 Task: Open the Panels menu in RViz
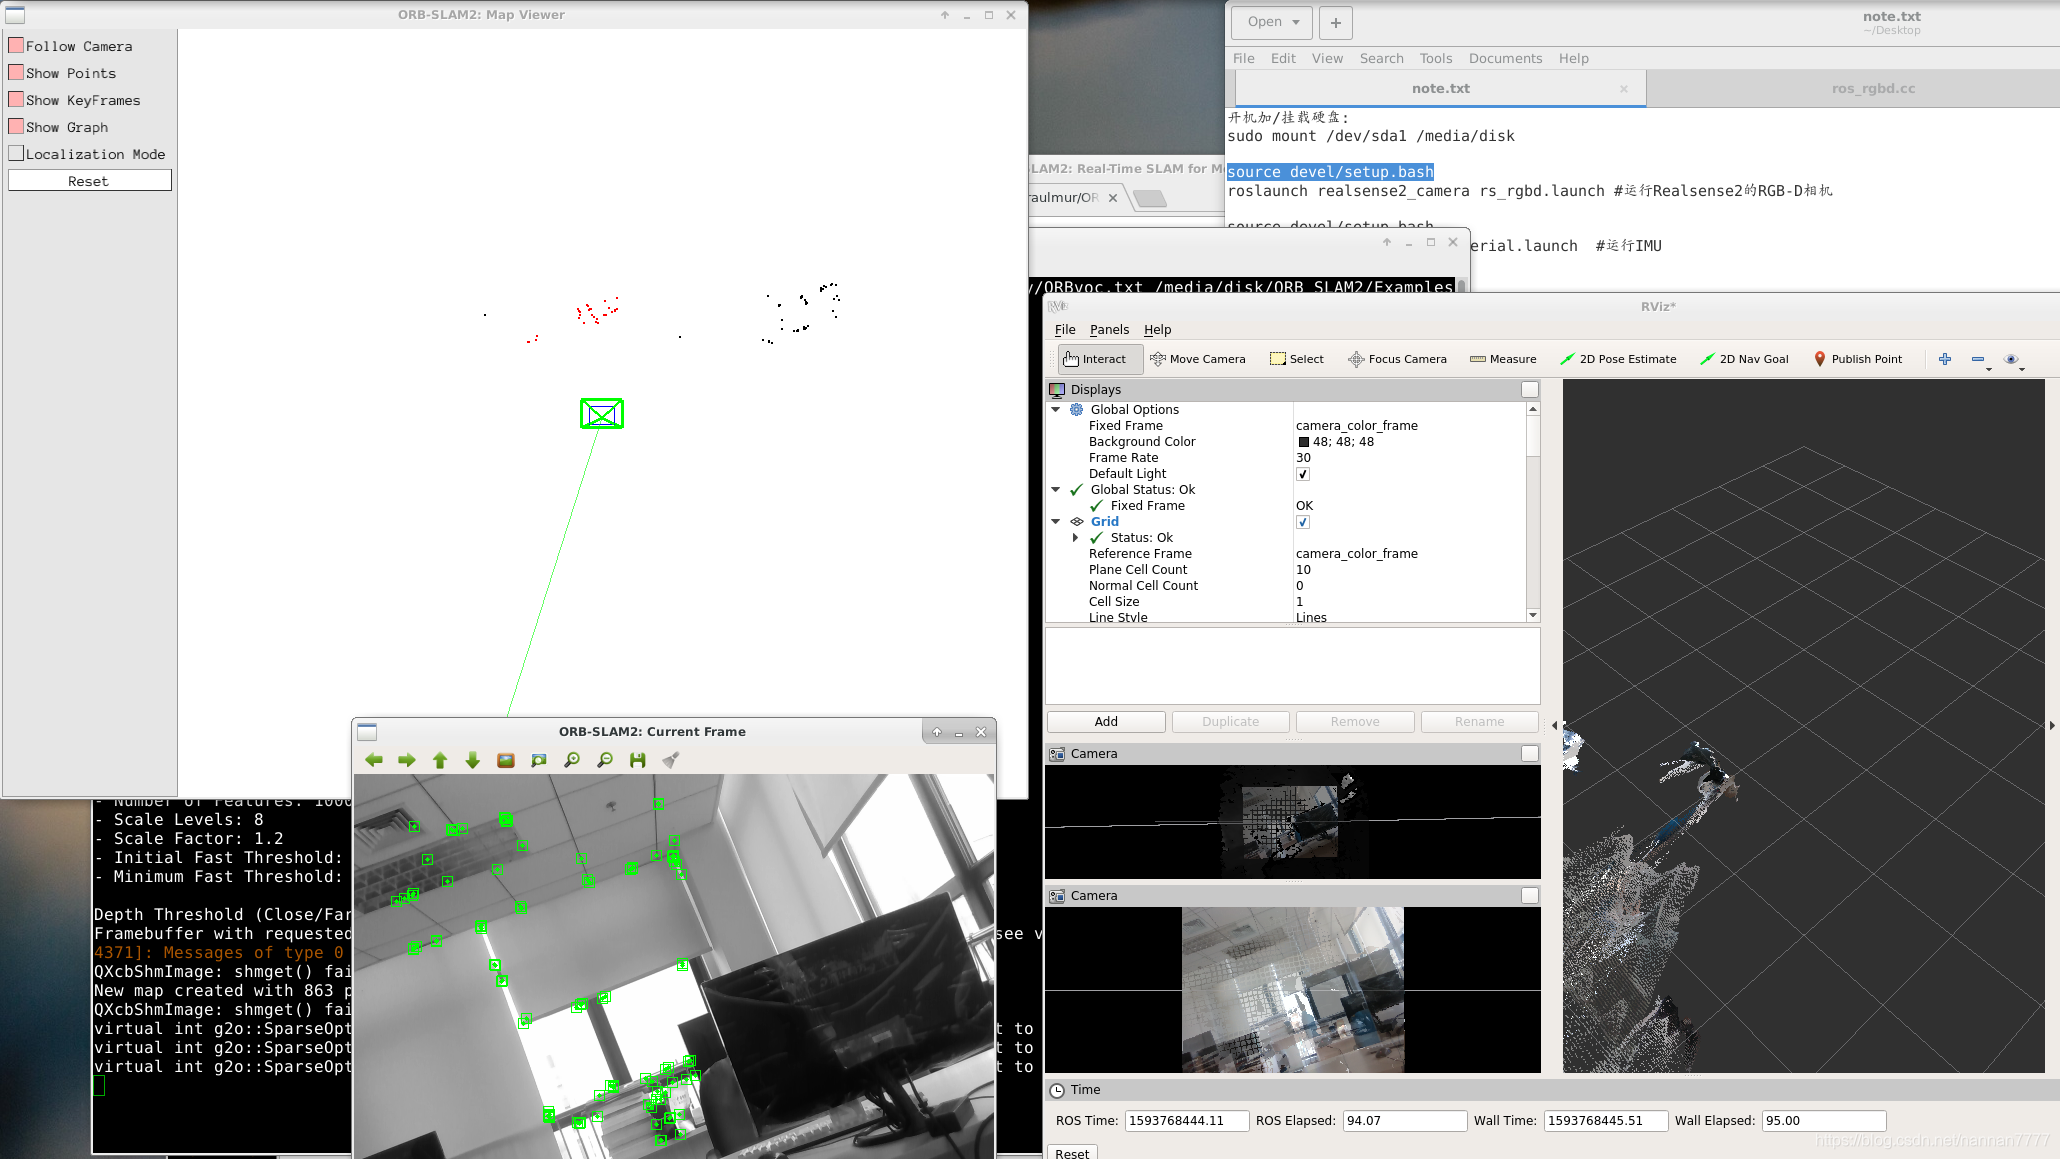[1109, 330]
